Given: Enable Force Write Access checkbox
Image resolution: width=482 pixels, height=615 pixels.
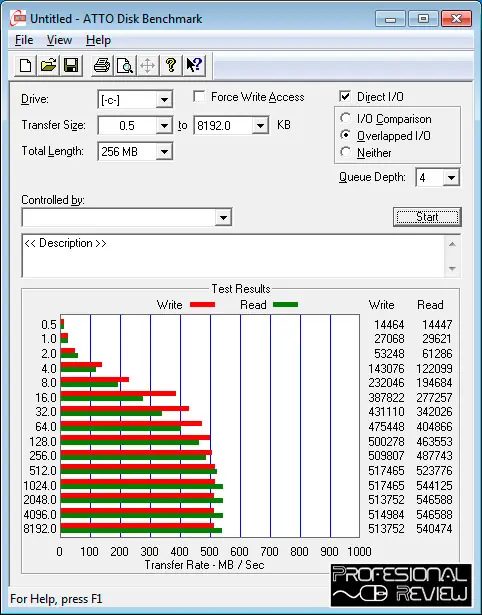Looking at the screenshot, I should point(199,96).
